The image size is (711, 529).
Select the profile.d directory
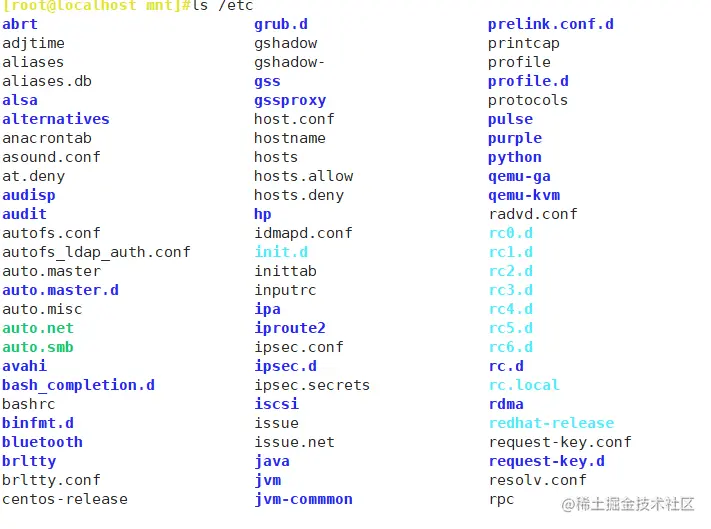click(528, 82)
